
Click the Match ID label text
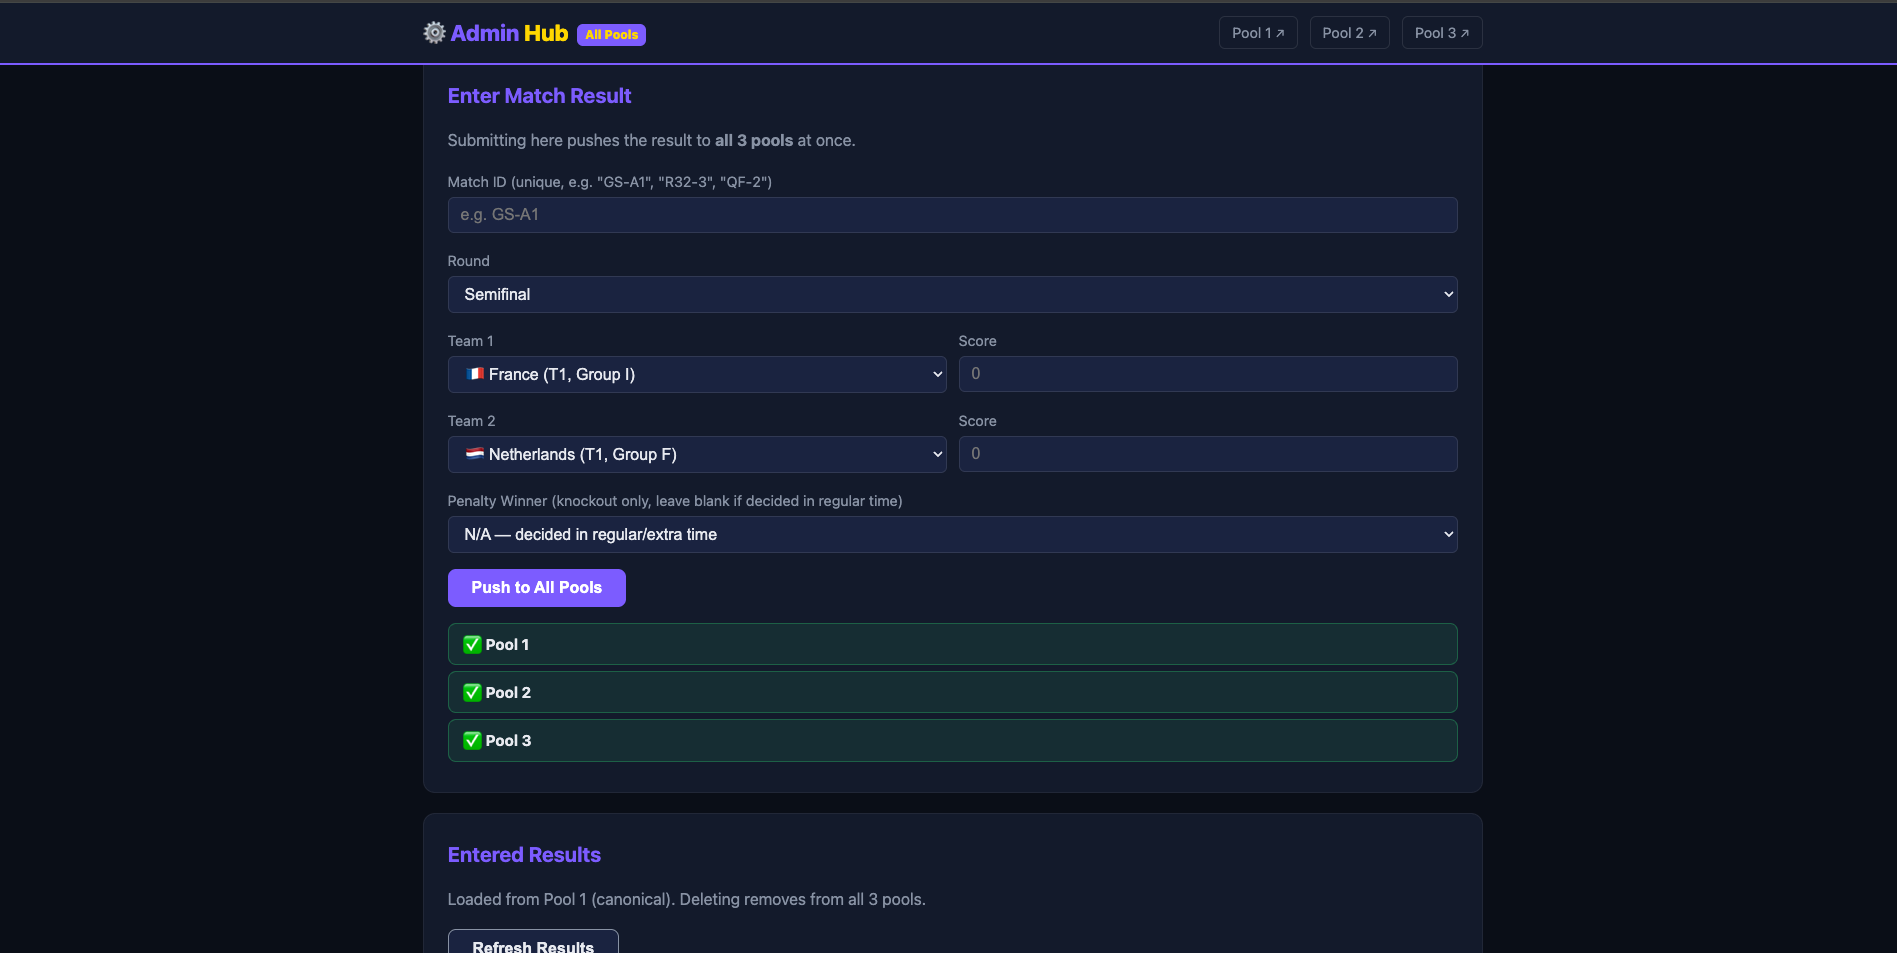(609, 182)
